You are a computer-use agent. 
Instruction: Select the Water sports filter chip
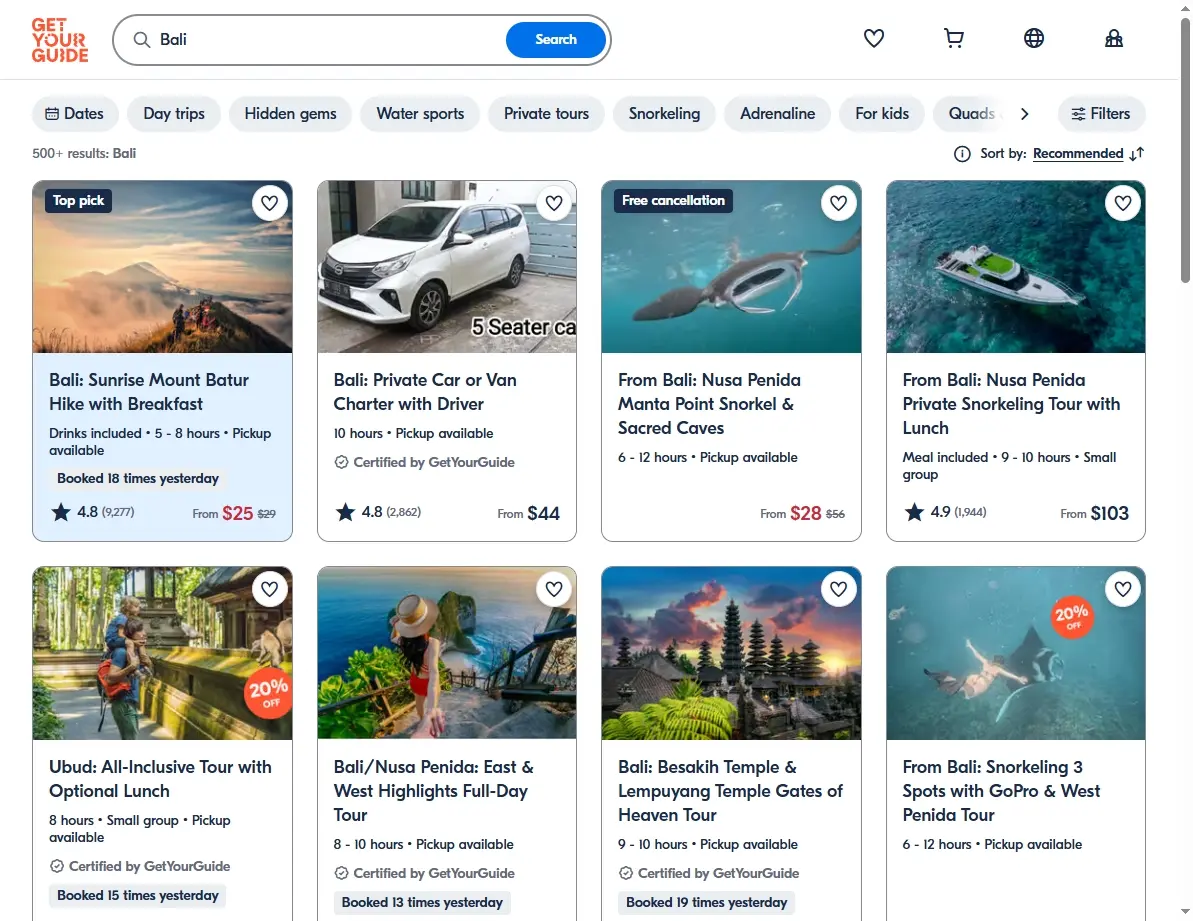(x=420, y=114)
